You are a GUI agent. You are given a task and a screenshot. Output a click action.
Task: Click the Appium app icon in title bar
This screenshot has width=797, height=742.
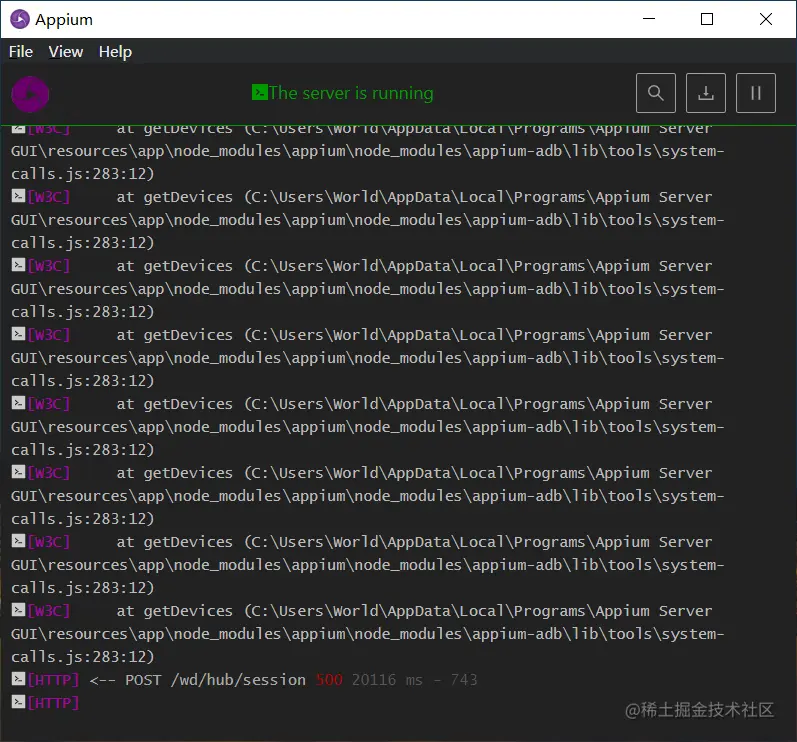tap(20, 19)
